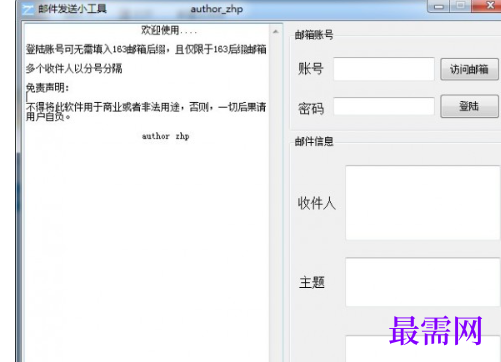
Task: Click the 访问邮箱 button
Action: 469,69
